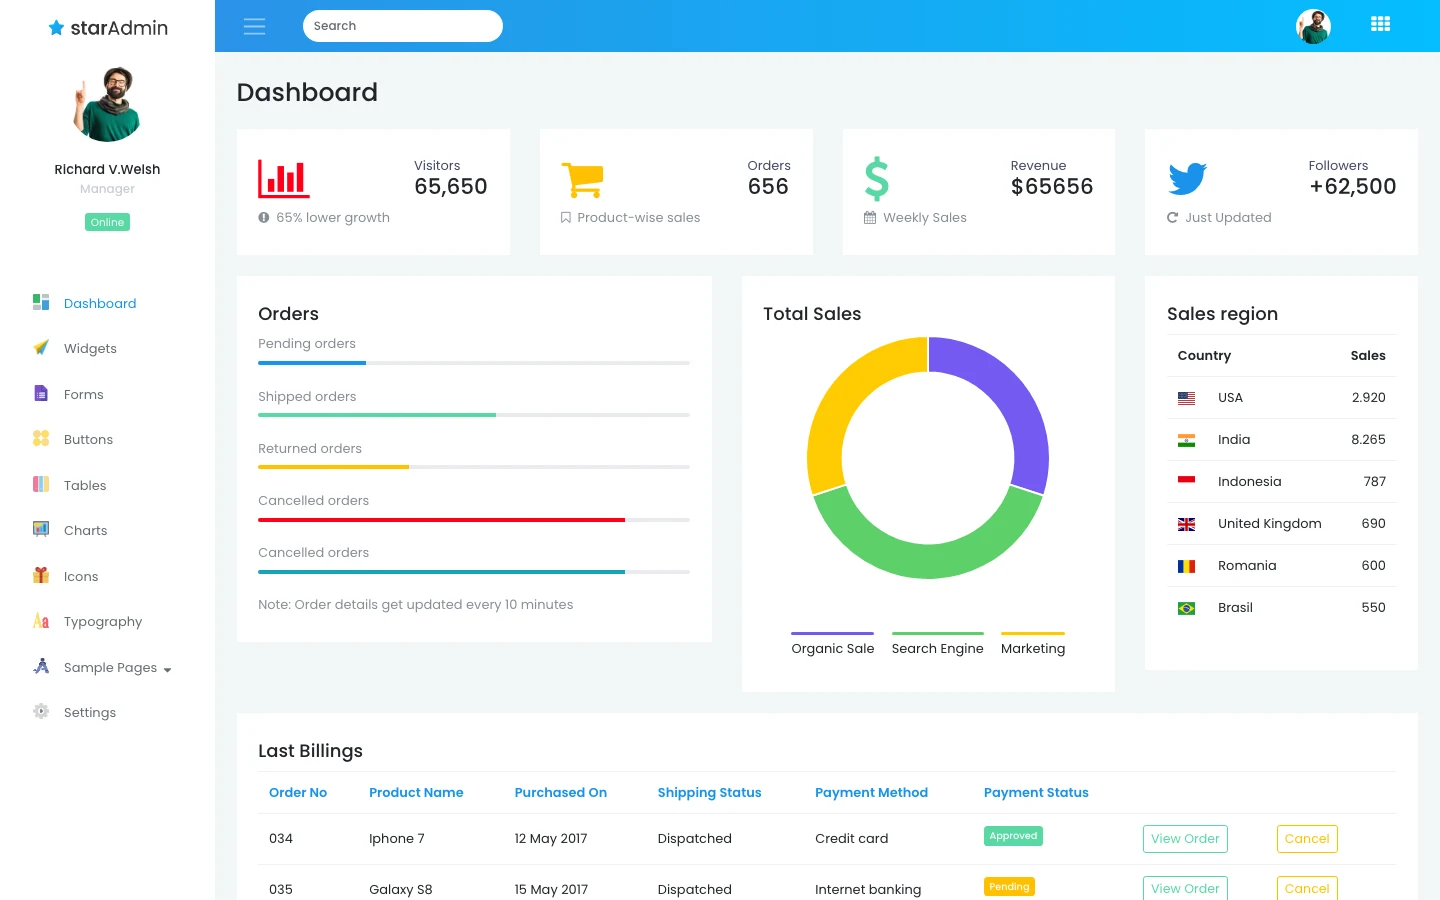Image resolution: width=1440 pixels, height=900 pixels.
Task: Open the apps grid icon in header
Action: pos(1380,24)
